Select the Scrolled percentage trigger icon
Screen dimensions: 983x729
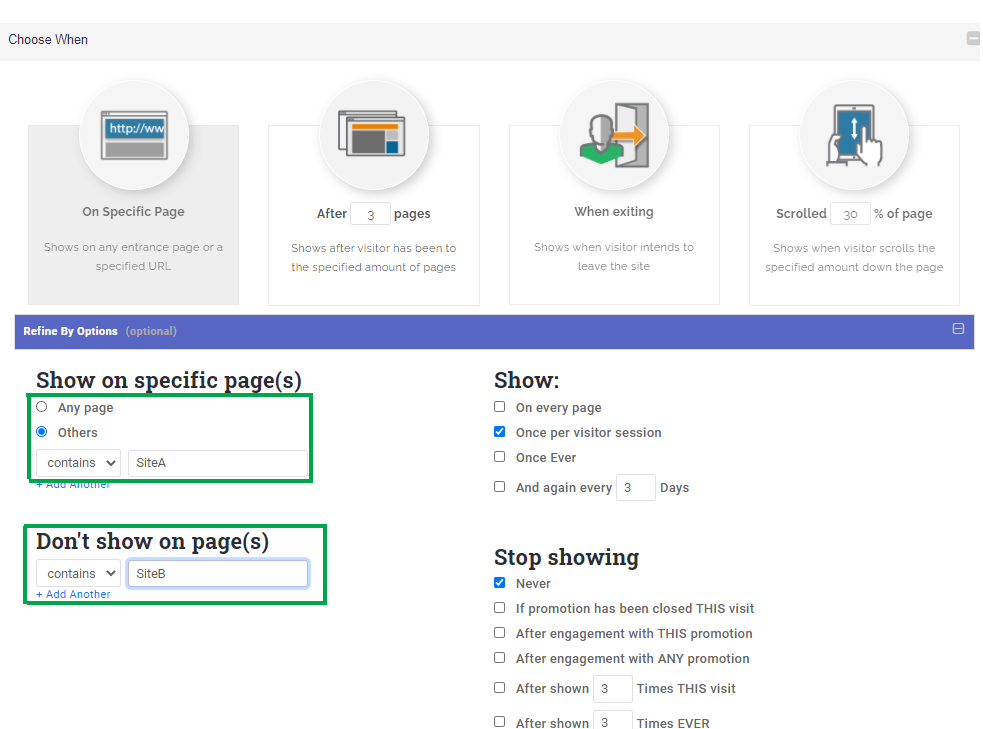(x=854, y=135)
